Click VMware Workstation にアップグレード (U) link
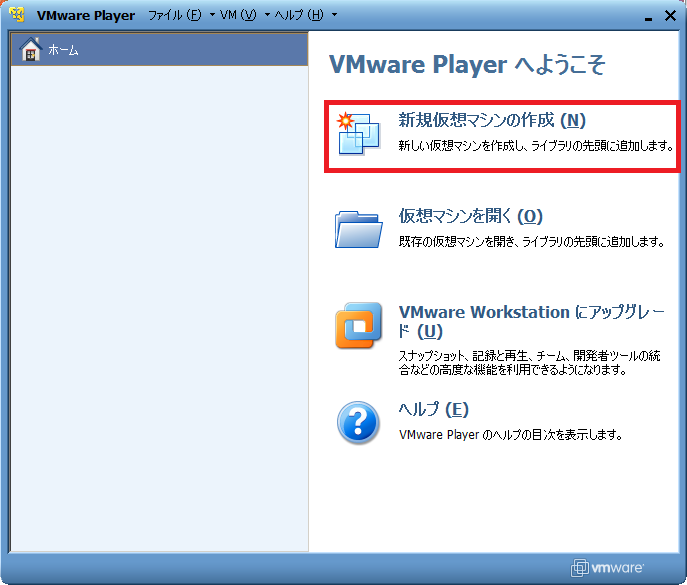This screenshot has height=585, width=687. (531, 322)
